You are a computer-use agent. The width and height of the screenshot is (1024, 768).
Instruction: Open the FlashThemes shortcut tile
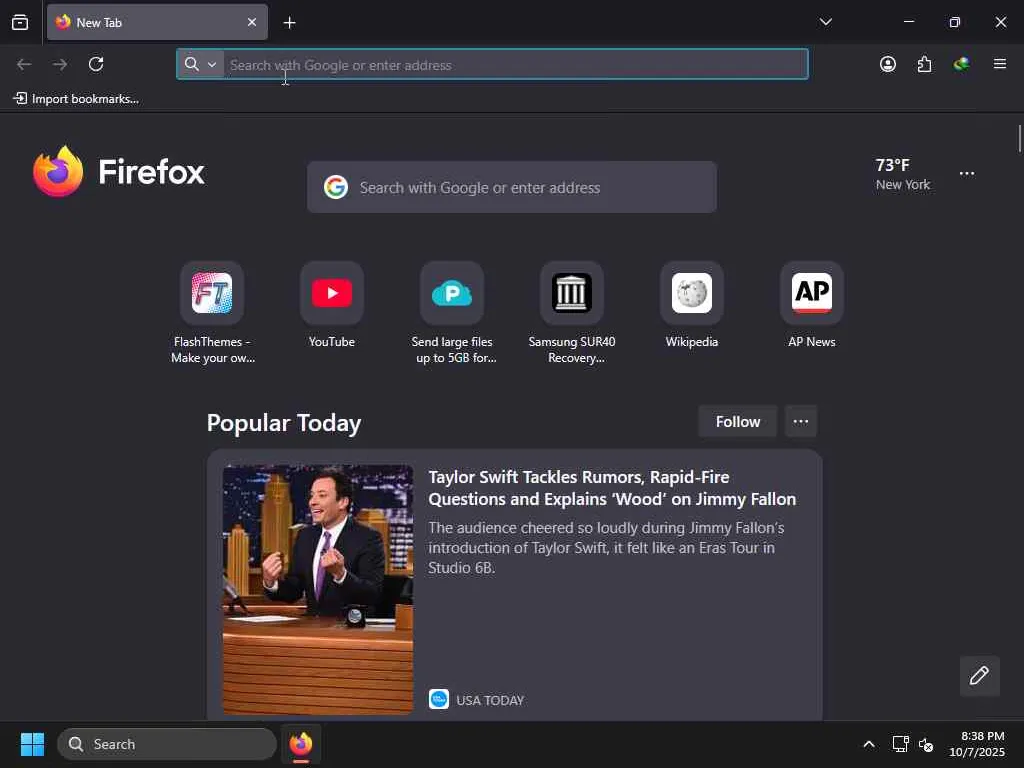(x=212, y=293)
